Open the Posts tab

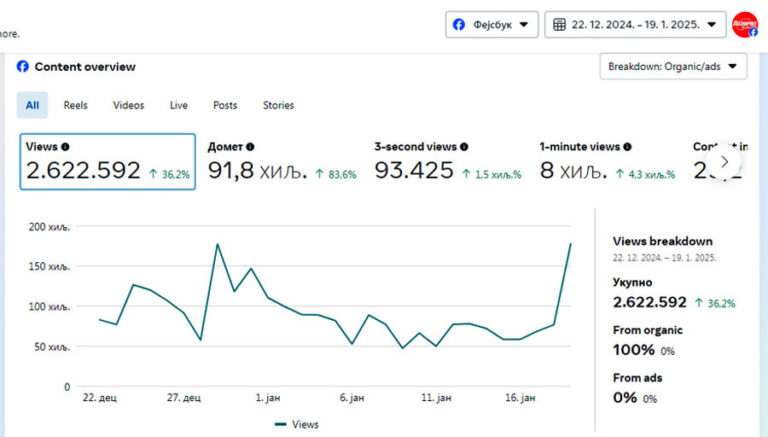(x=225, y=105)
